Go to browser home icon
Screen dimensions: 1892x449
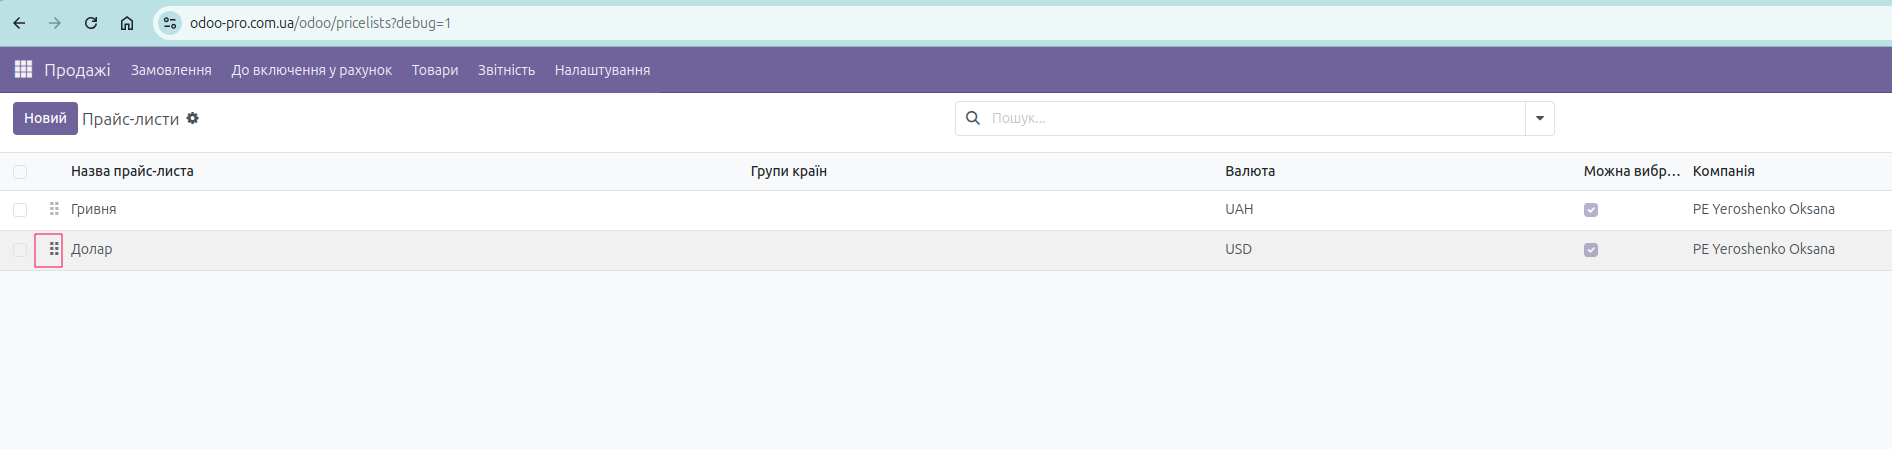click(127, 23)
